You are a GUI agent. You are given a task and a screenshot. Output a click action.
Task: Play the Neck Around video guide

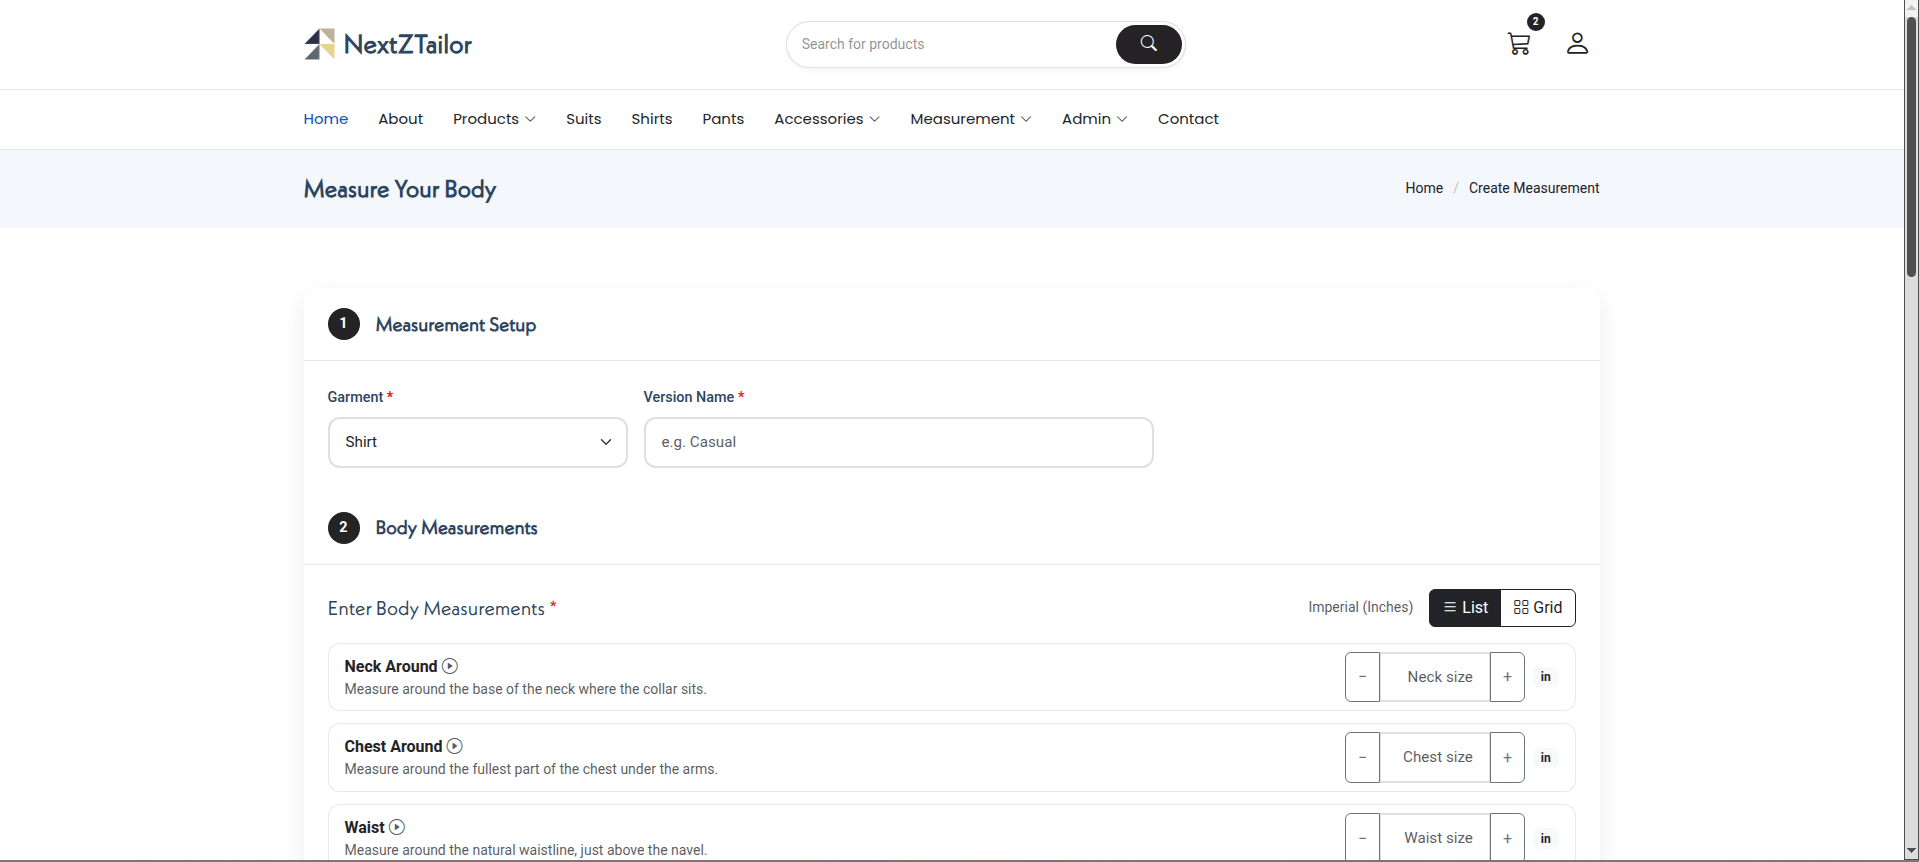[x=450, y=666]
